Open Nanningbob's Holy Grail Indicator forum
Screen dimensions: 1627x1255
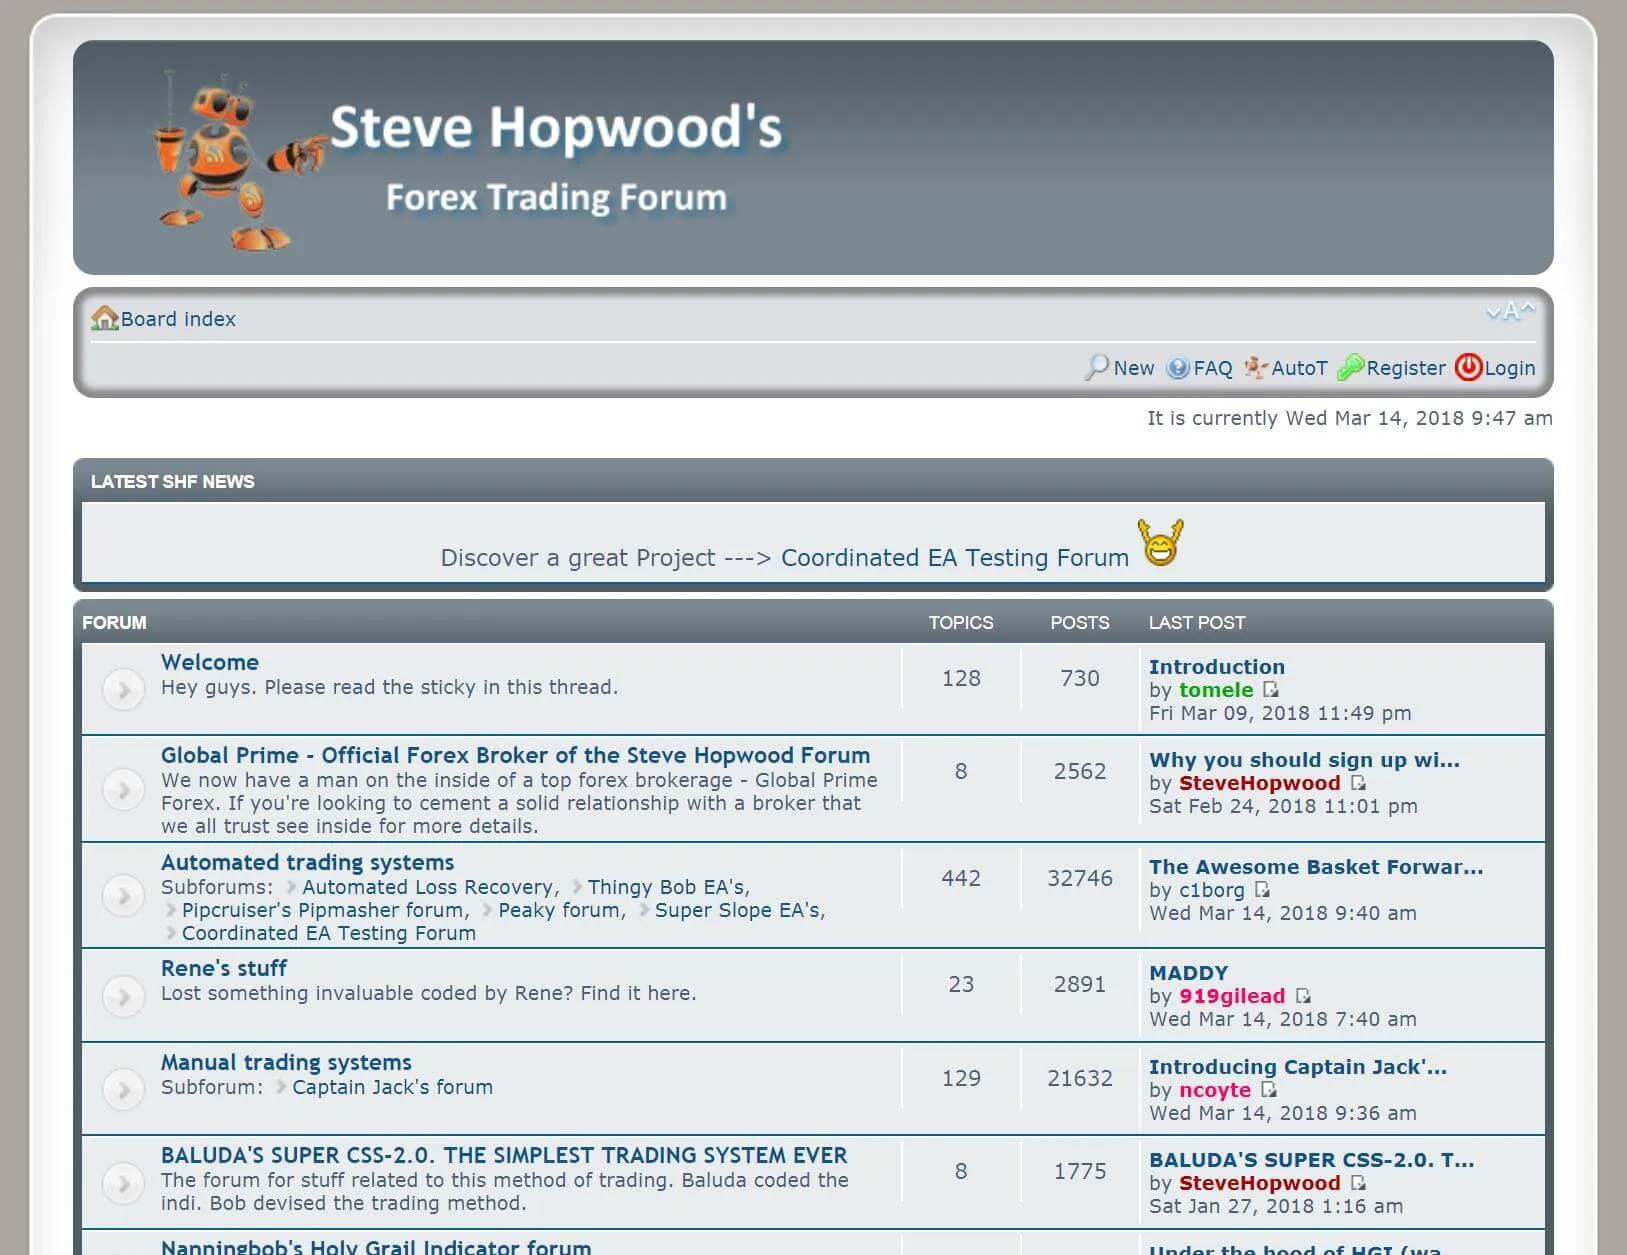point(376,1247)
